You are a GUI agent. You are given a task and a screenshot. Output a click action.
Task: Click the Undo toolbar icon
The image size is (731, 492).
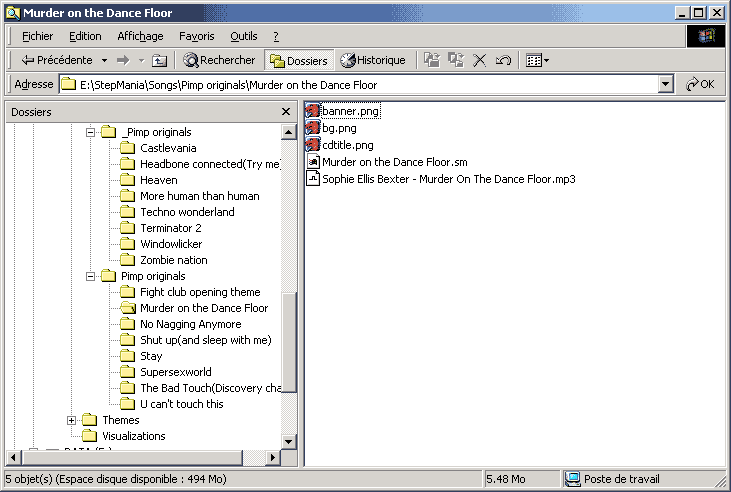tap(503, 60)
